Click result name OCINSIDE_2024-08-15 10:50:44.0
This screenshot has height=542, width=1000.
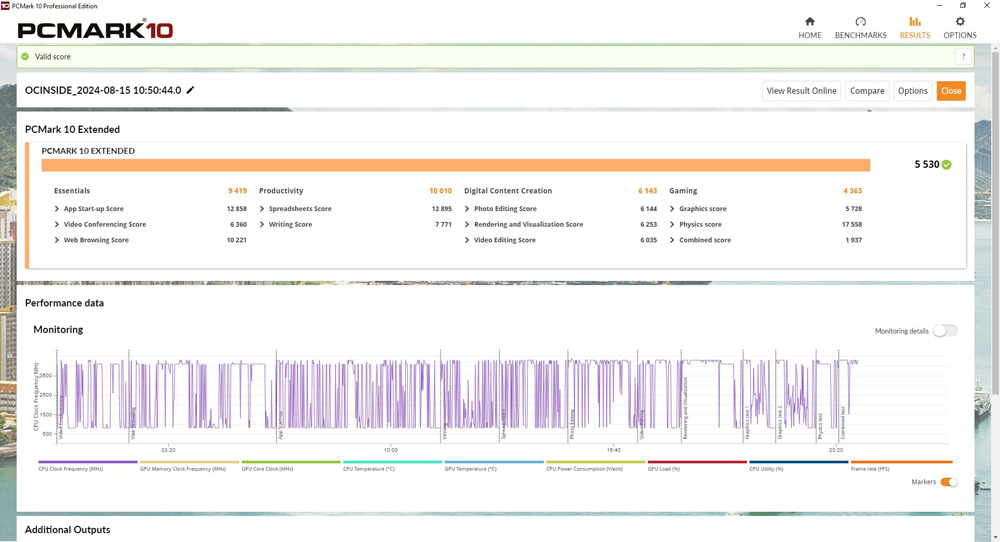[x=103, y=90]
